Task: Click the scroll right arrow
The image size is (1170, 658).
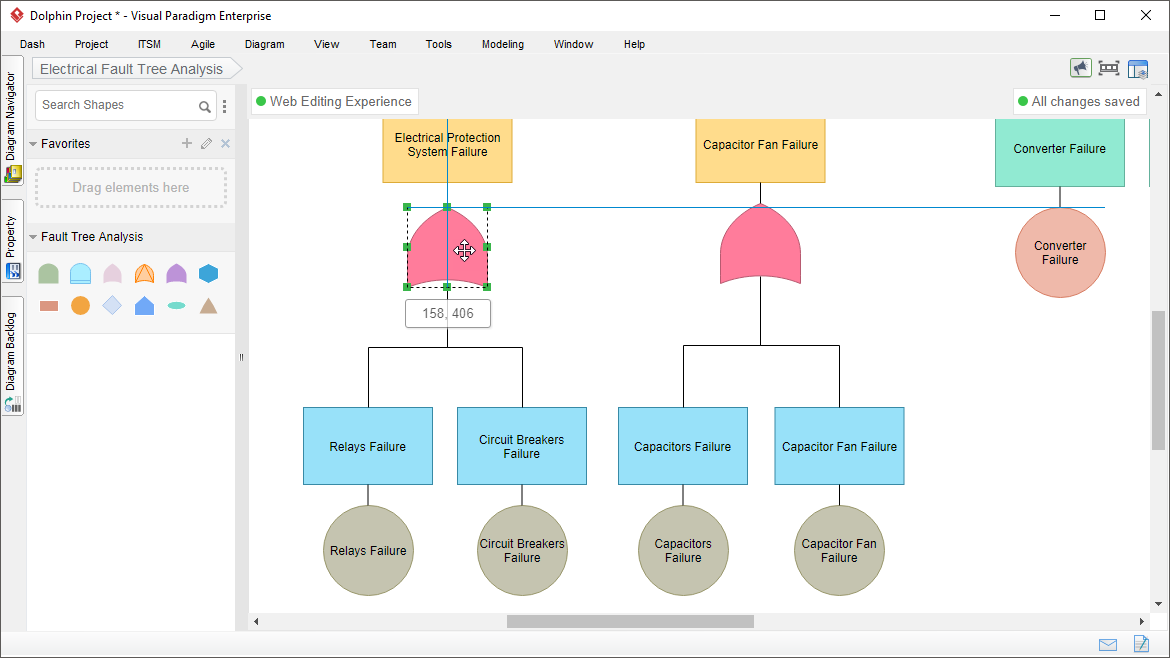Action: click(x=1142, y=621)
